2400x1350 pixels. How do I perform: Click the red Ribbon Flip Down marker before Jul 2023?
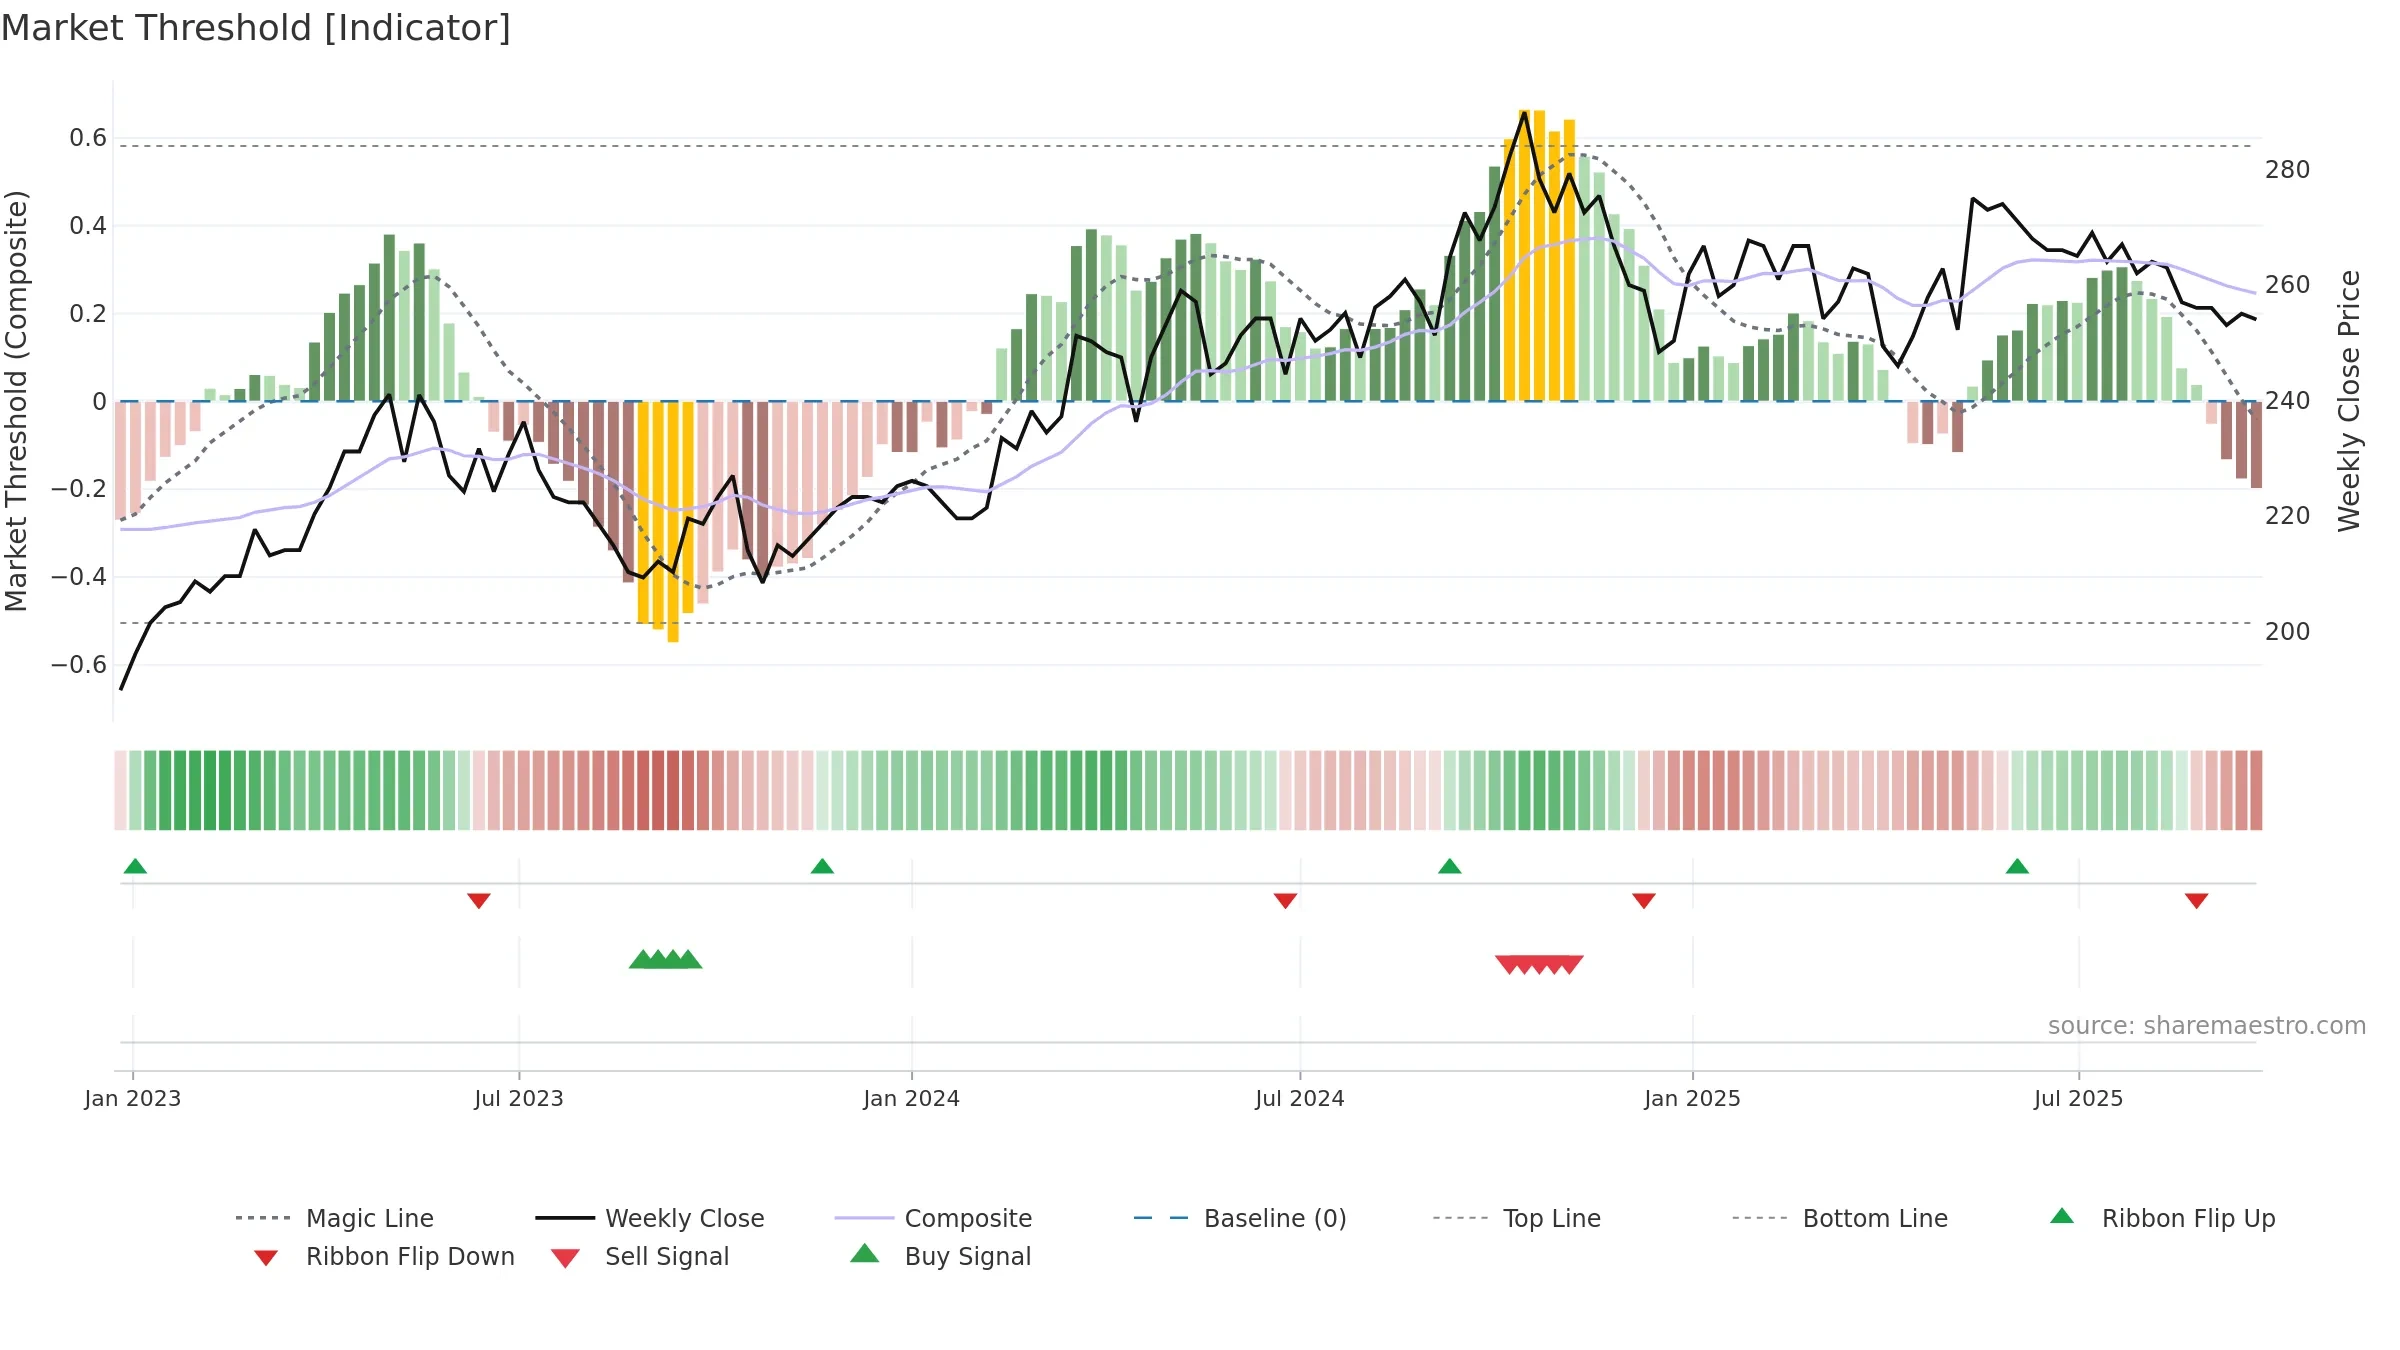pyautogui.click(x=479, y=901)
